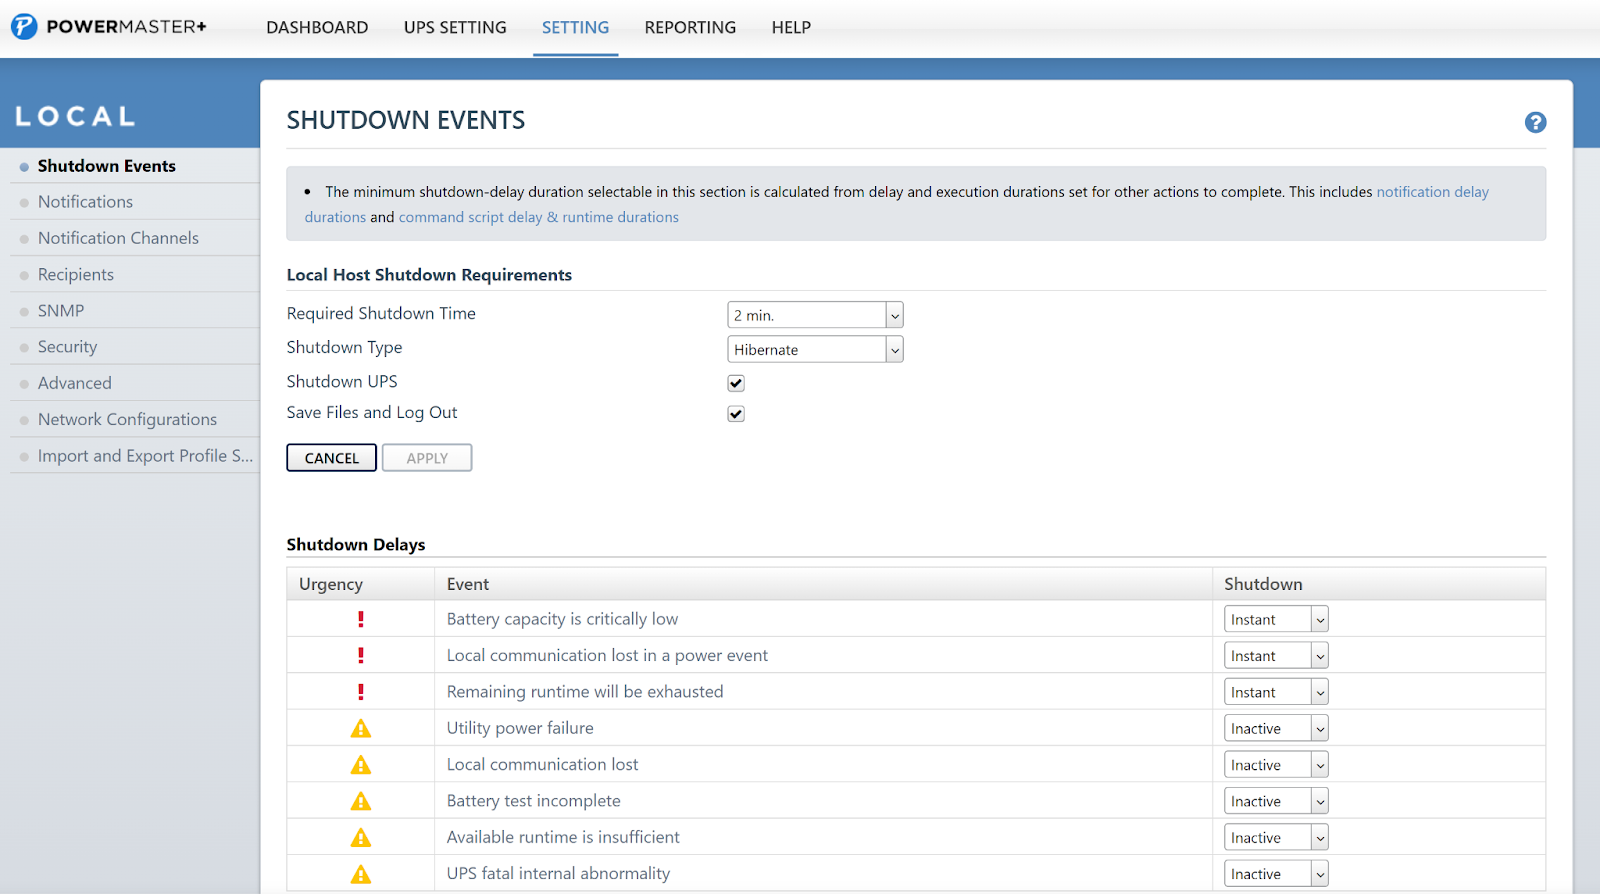The width and height of the screenshot is (1600, 894).
Task: Switch to the Dashboard tab
Action: [x=317, y=28]
